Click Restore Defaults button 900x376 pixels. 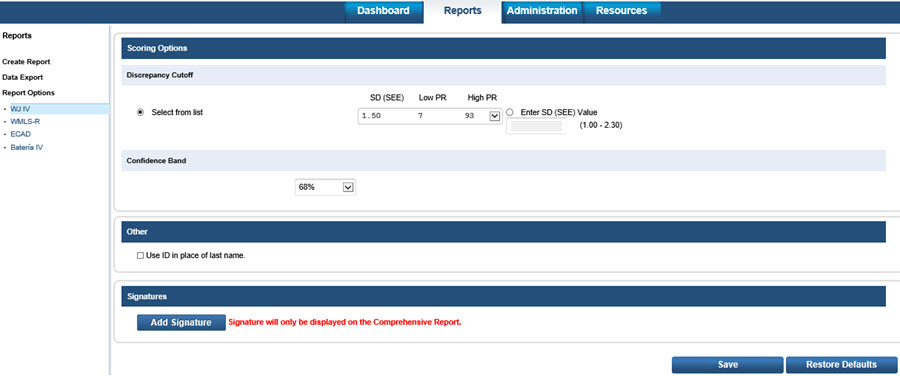[x=841, y=365]
